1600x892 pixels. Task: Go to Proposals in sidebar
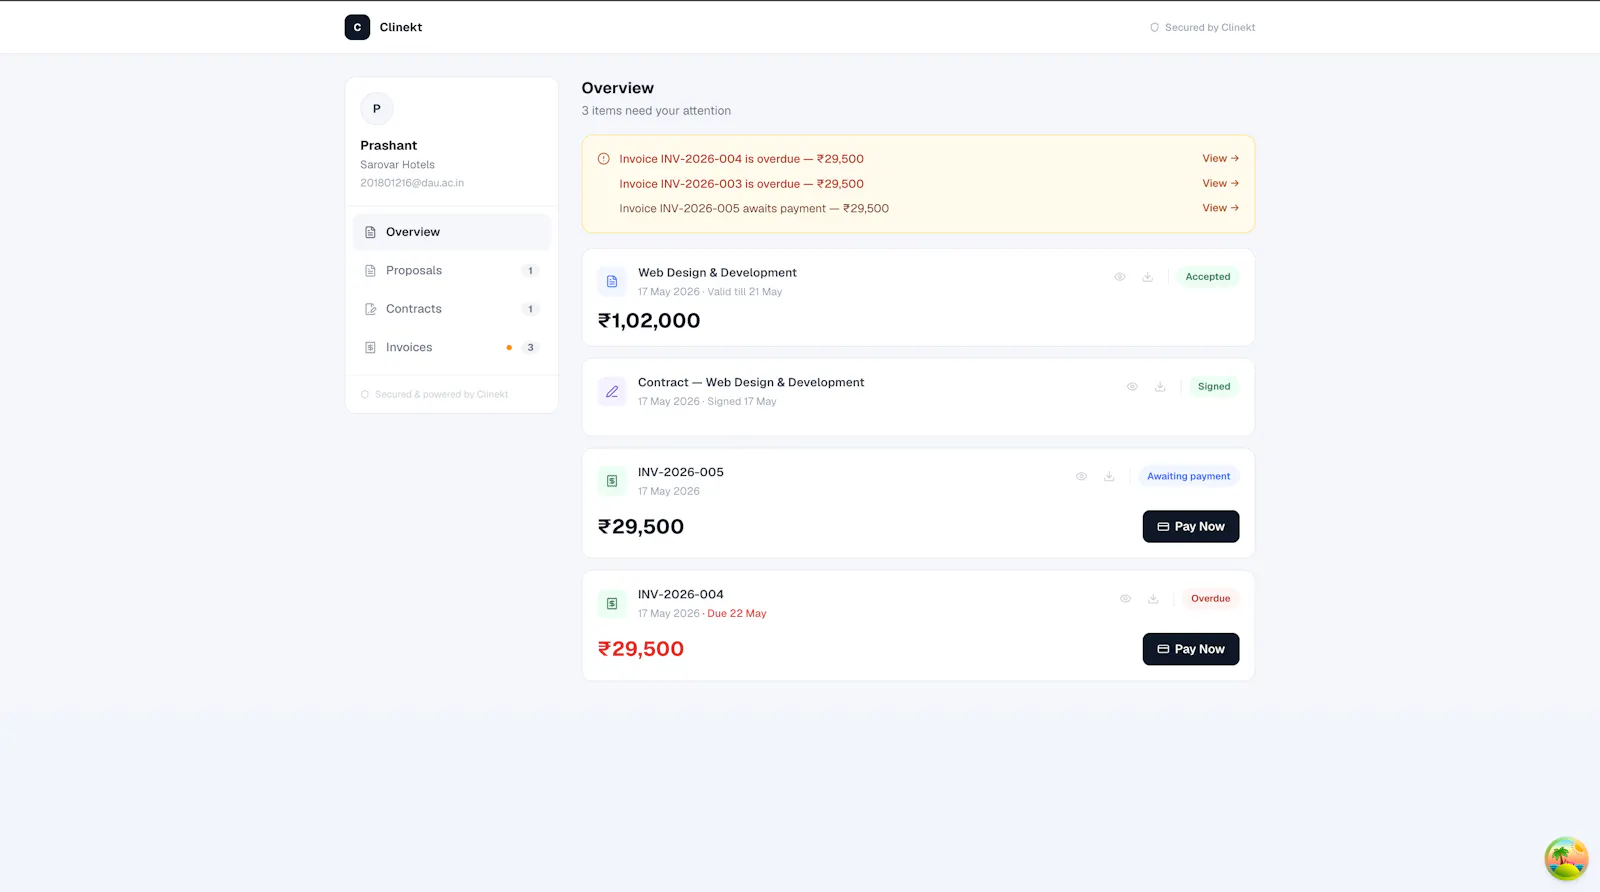(451, 271)
